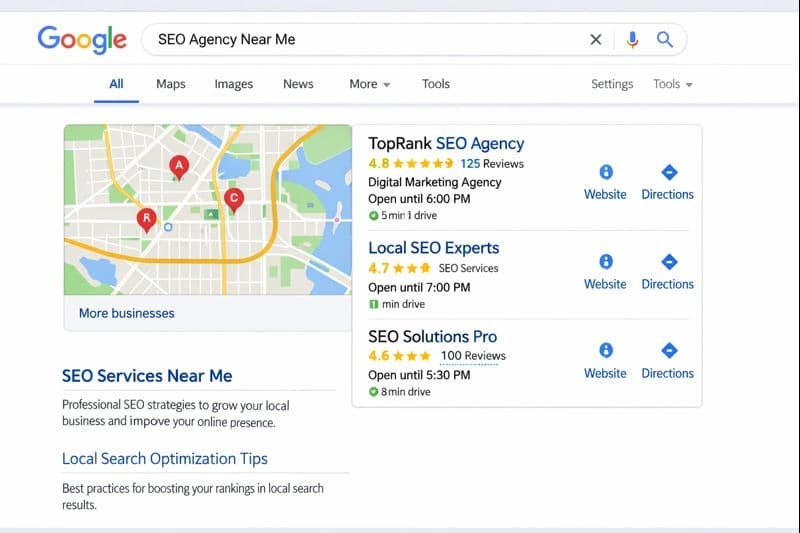The width and height of the screenshot is (800, 533).
Task: Switch to the Maps tab
Action: tap(171, 84)
